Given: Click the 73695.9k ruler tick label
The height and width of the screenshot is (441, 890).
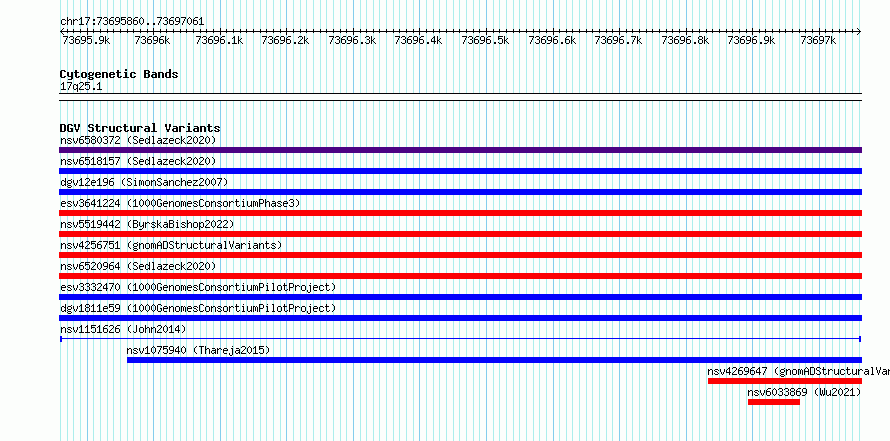Looking at the screenshot, I should click(x=86, y=40).
